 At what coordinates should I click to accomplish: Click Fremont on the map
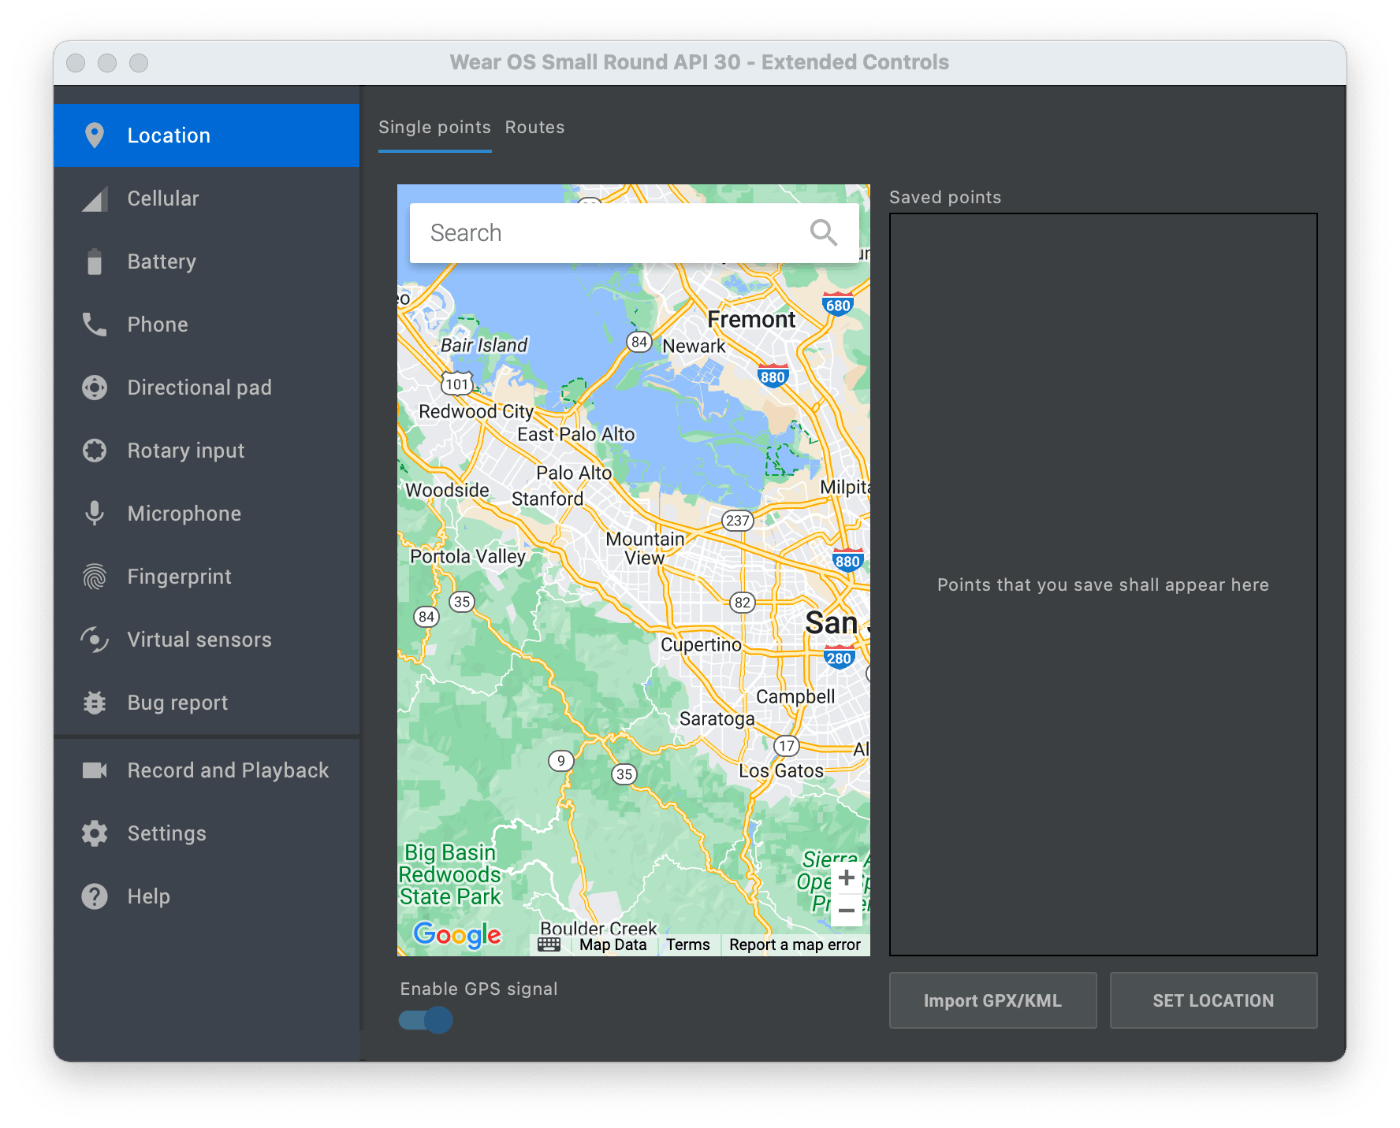(x=752, y=319)
